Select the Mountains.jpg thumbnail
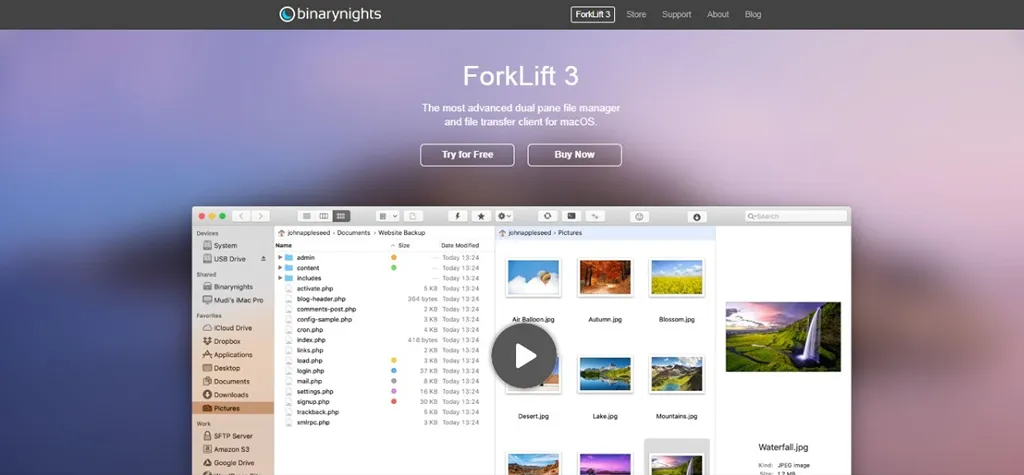This screenshot has height=475, width=1024. tap(677, 374)
